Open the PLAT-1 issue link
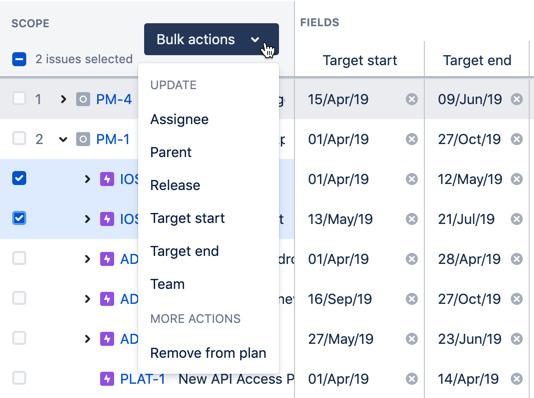The width and height of the screenshot is (534, 398). (143, 379)
